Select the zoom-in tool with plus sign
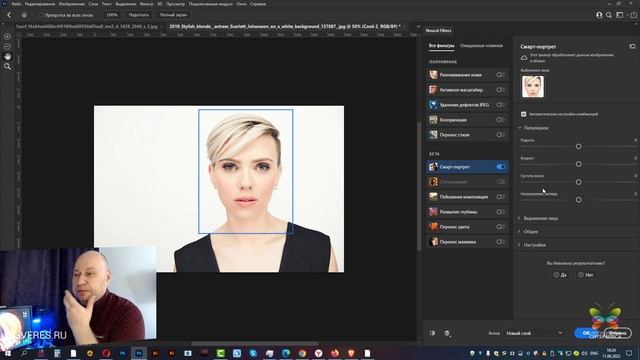Image resolution: width=640 pixels, height=360 pixels. click(7, 36)
